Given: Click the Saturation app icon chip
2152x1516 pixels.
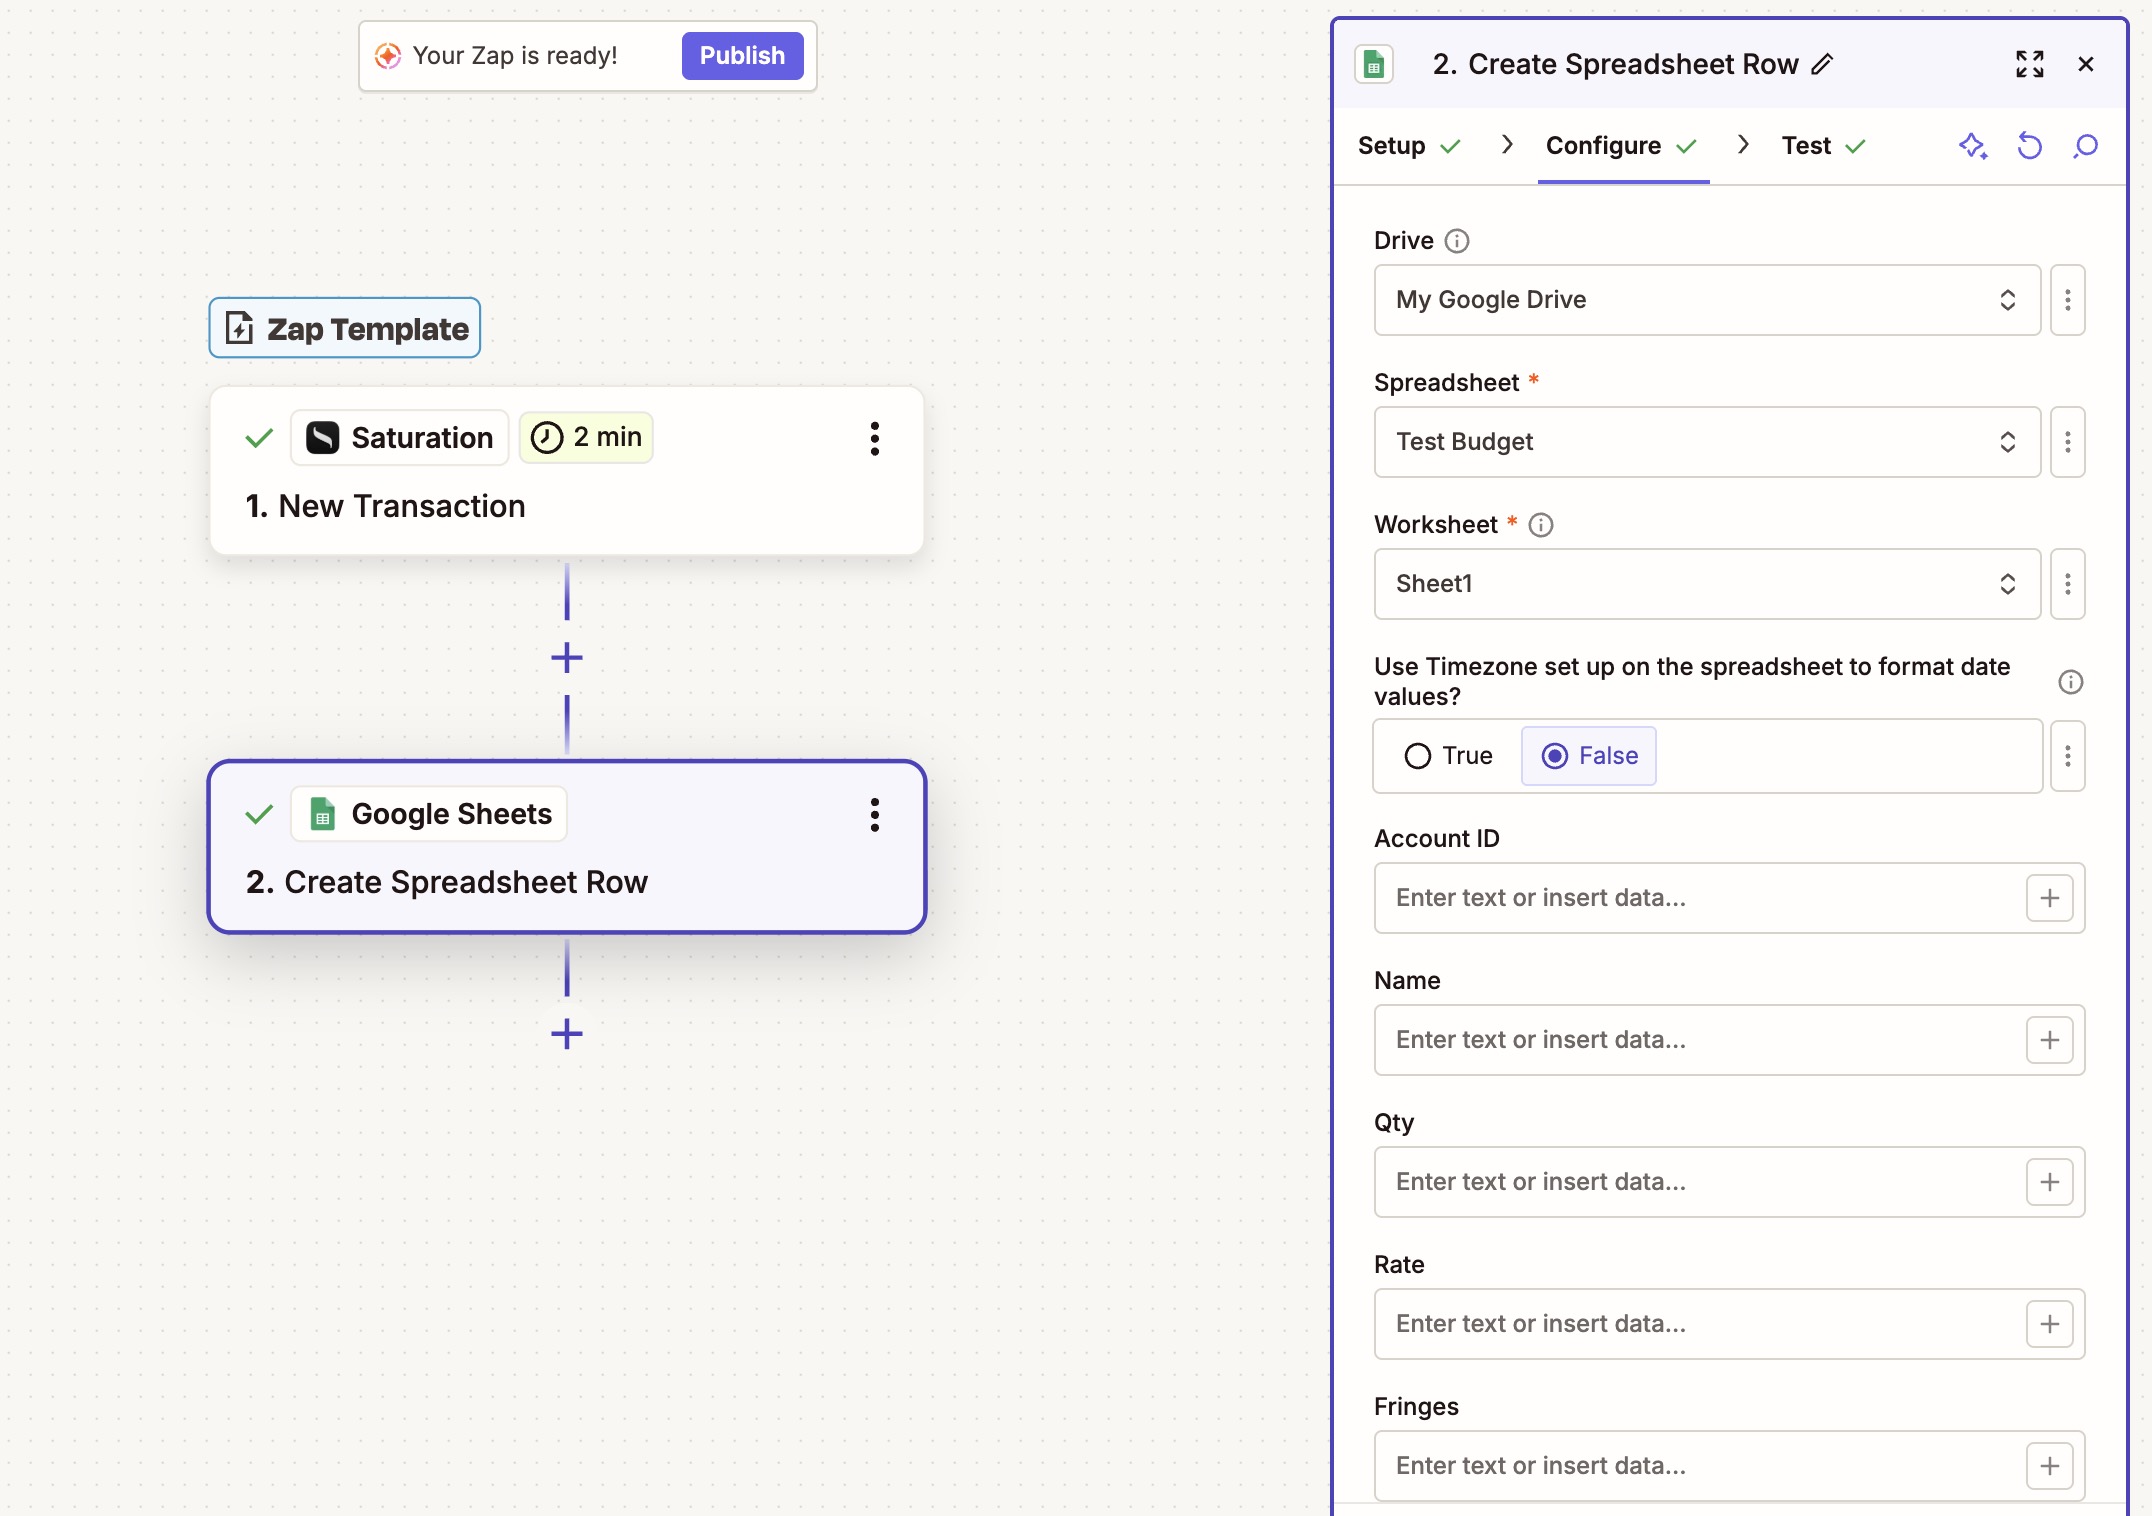Looking at the screenshot, I should click(400, 438).
